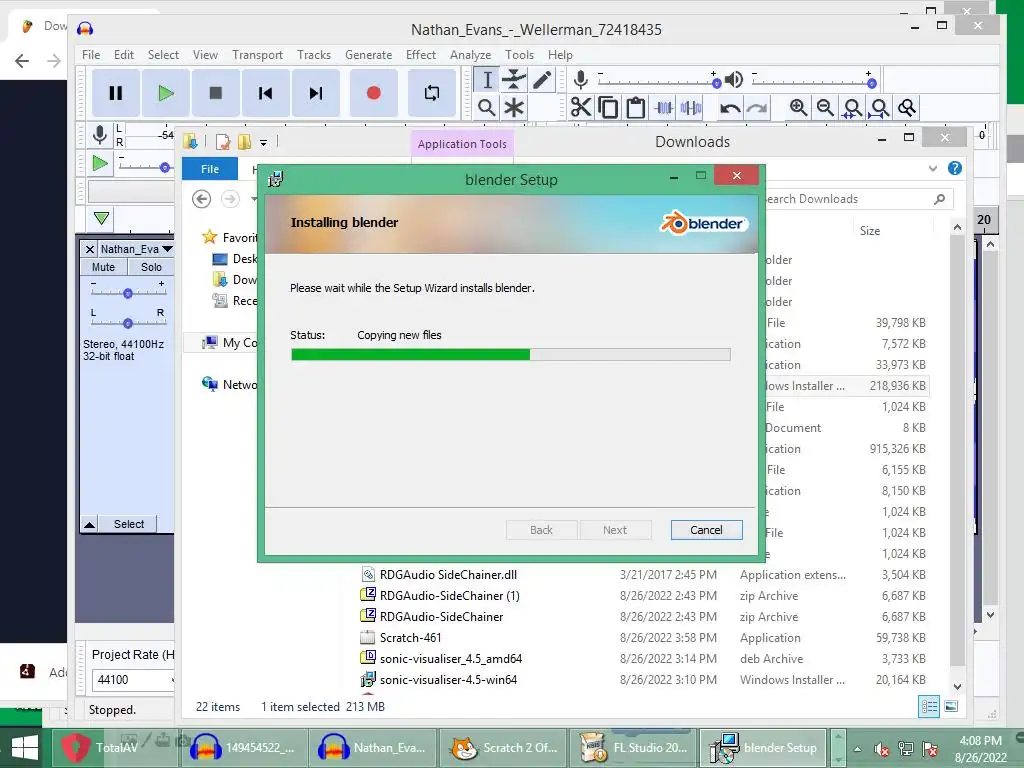Adjust the track pan L-R slider
The height and width of the screenshot is (768, 1024).
pos(128,322)
